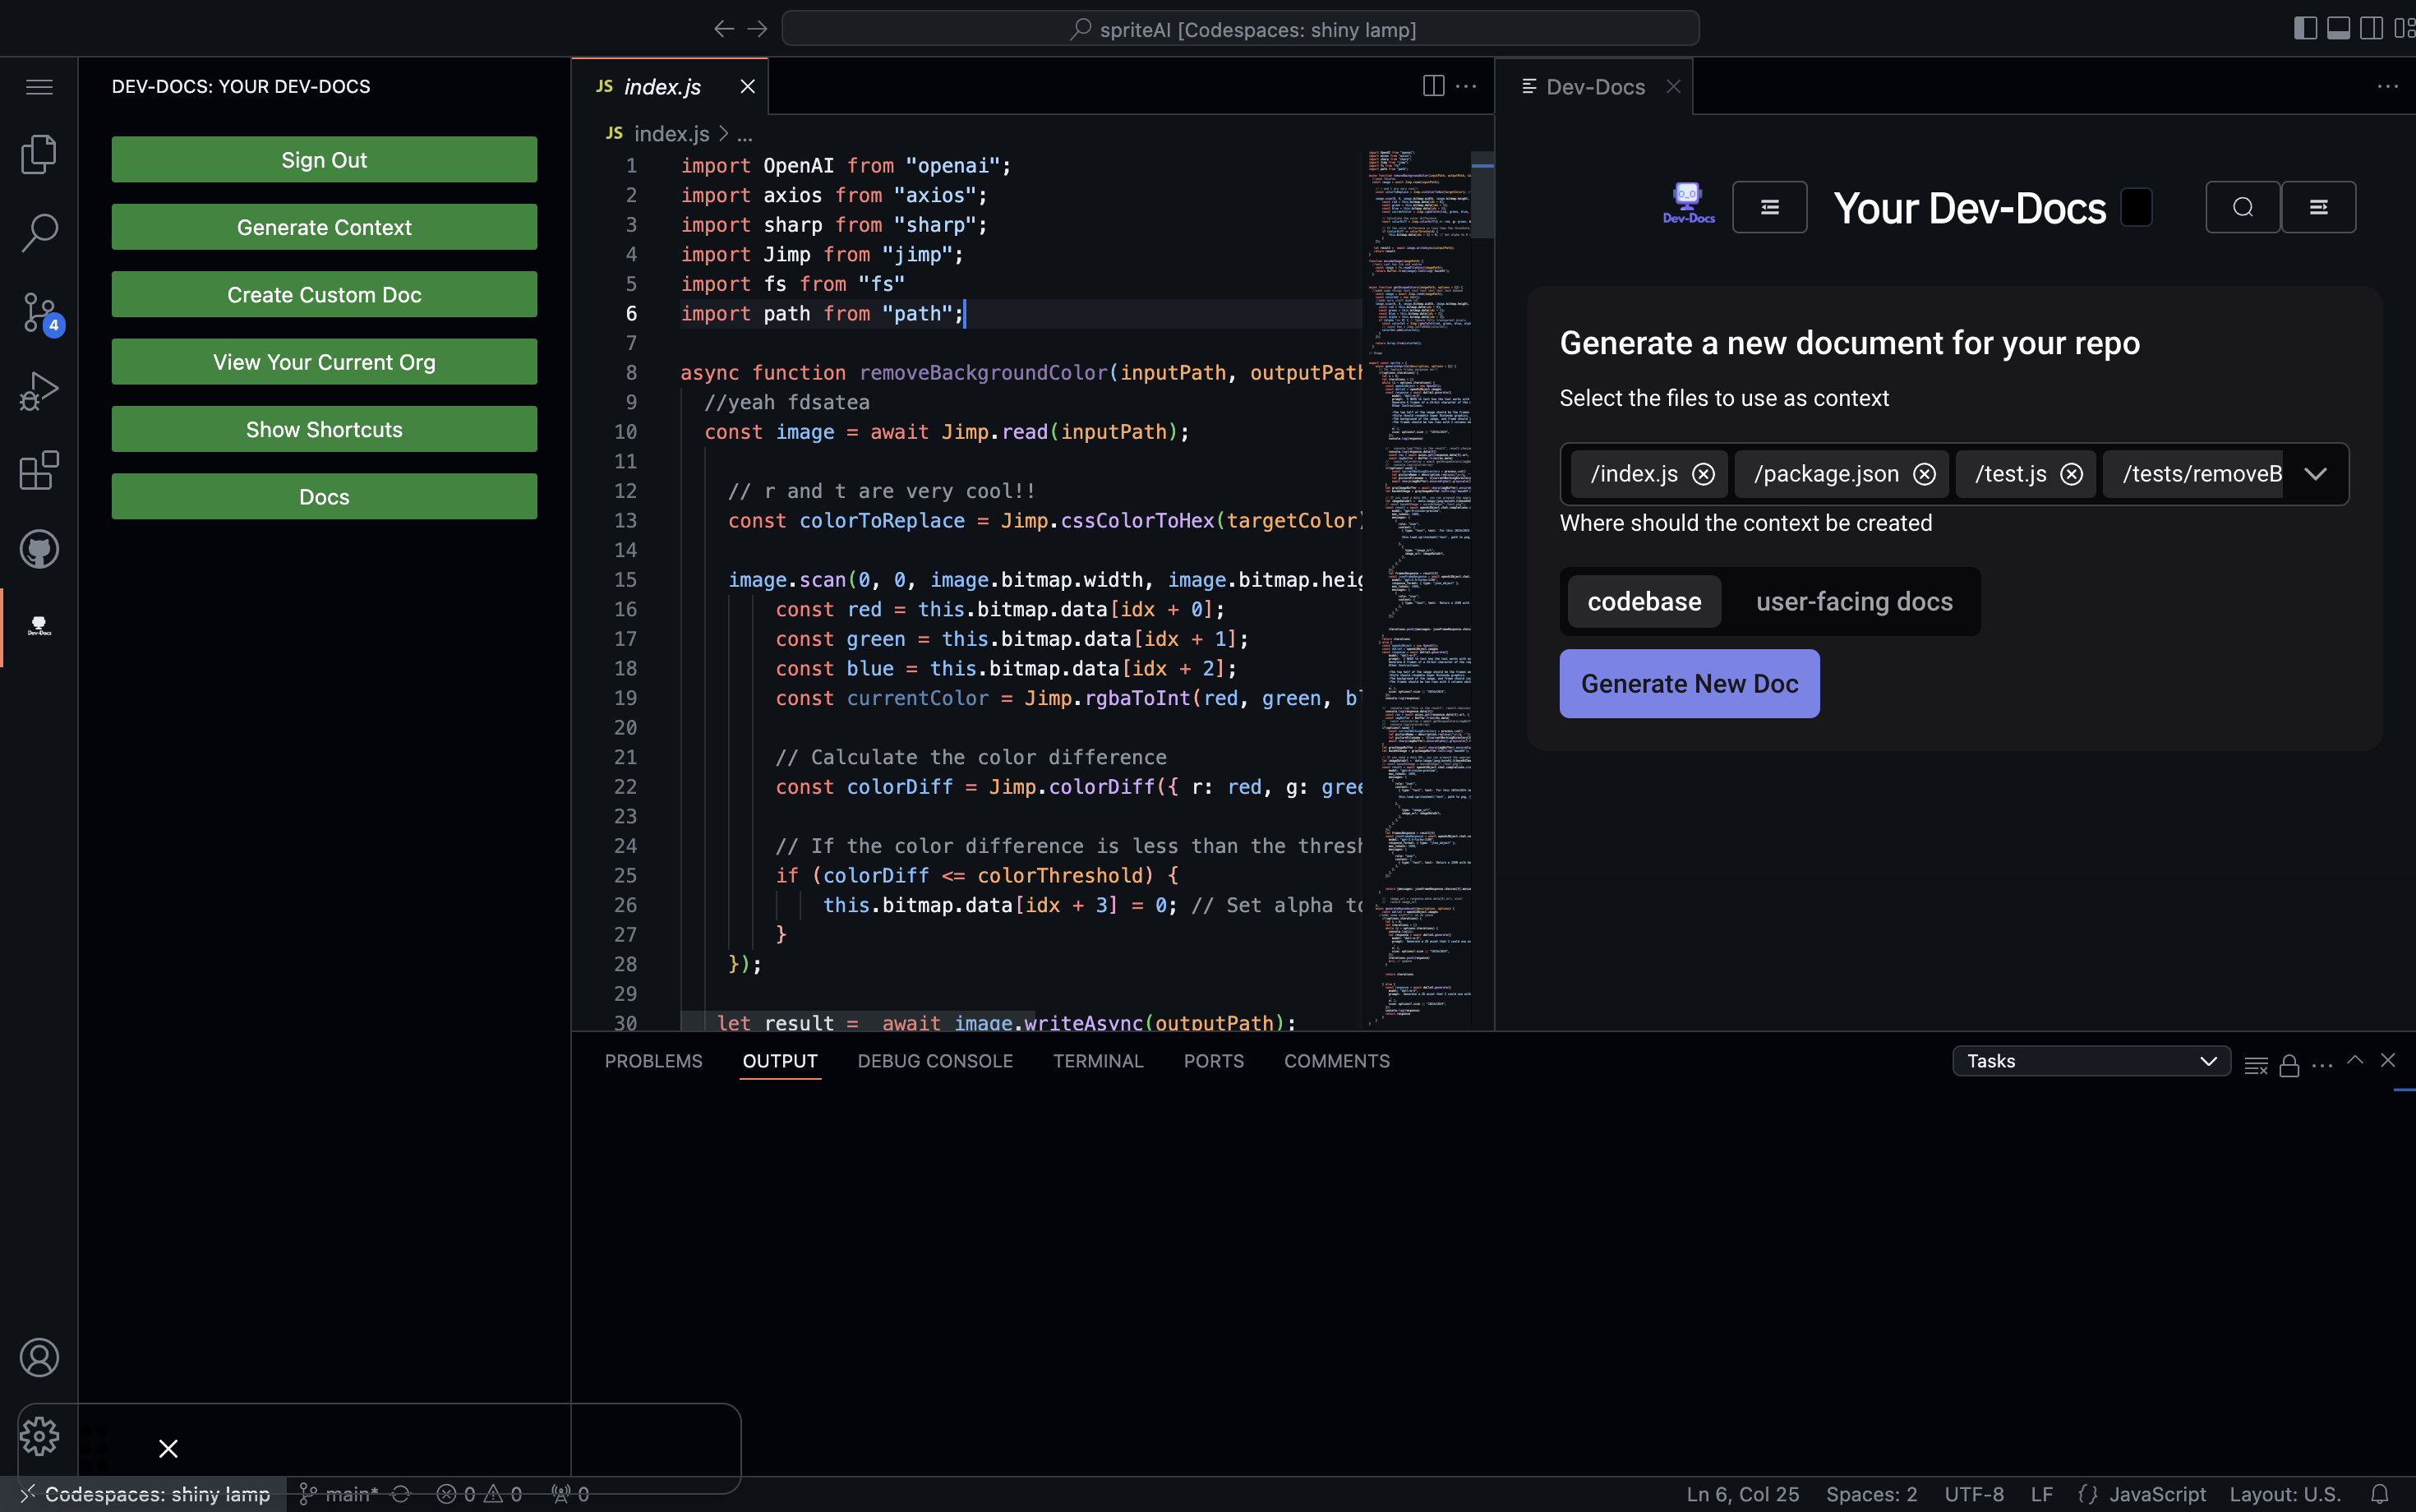The image size is (2416, 1512).
Task: Open the Search view icon
Action: pos(39,232)
